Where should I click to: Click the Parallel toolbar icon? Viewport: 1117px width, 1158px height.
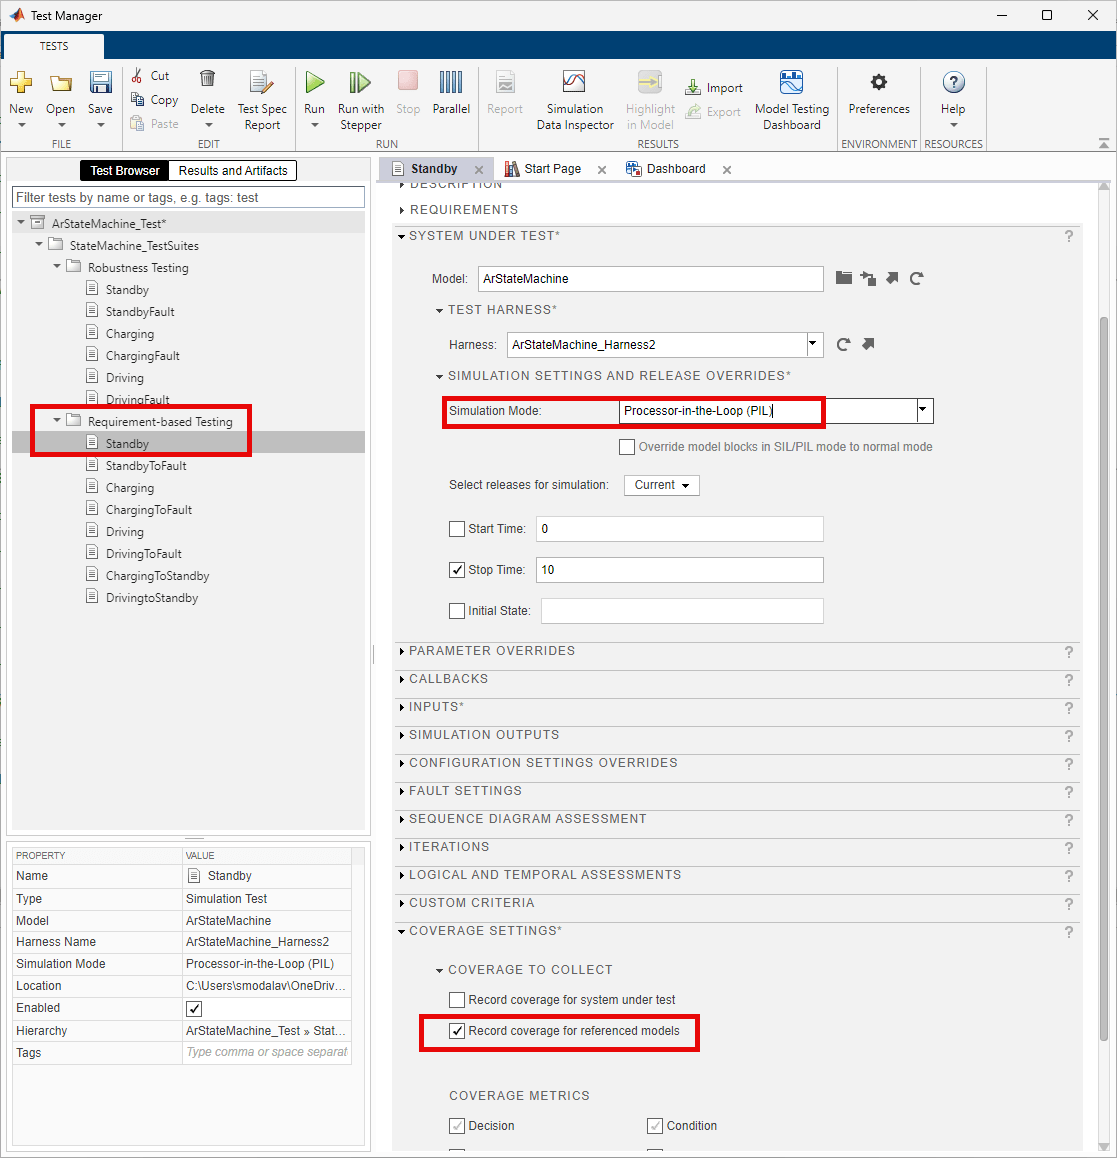pos(451,84)
